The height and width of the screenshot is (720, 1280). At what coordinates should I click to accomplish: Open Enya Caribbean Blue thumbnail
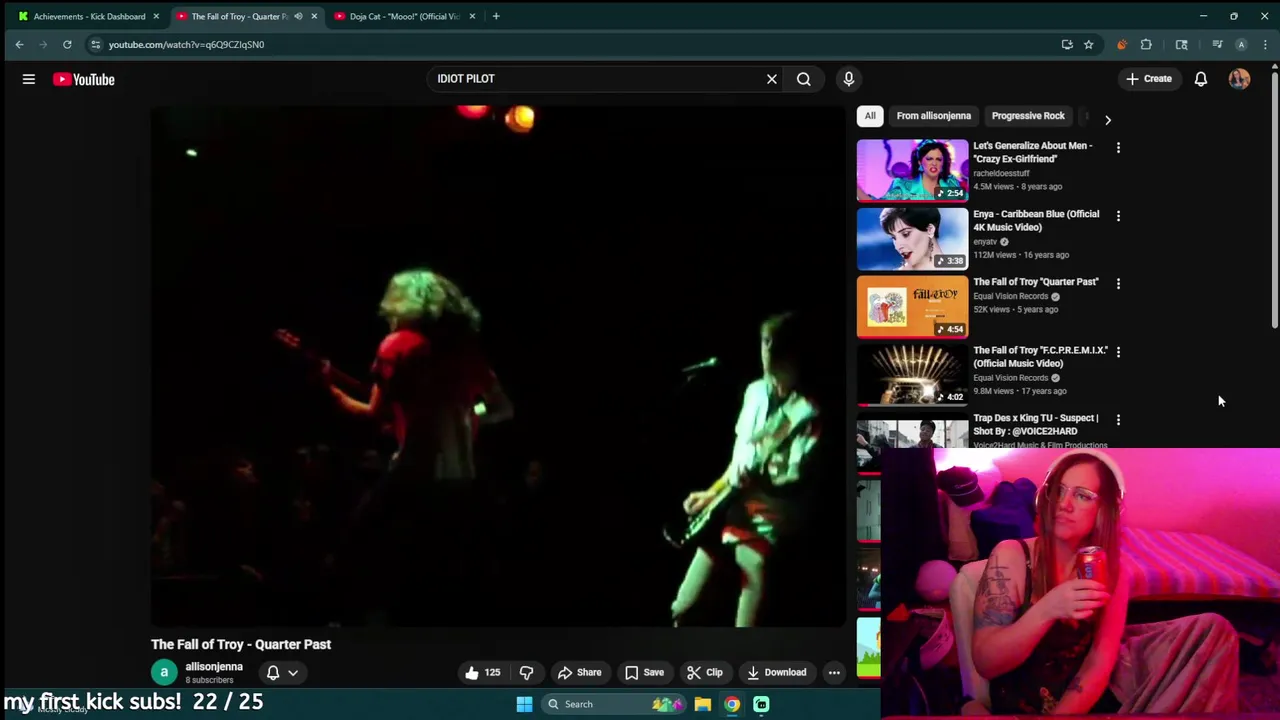(912, 238)
